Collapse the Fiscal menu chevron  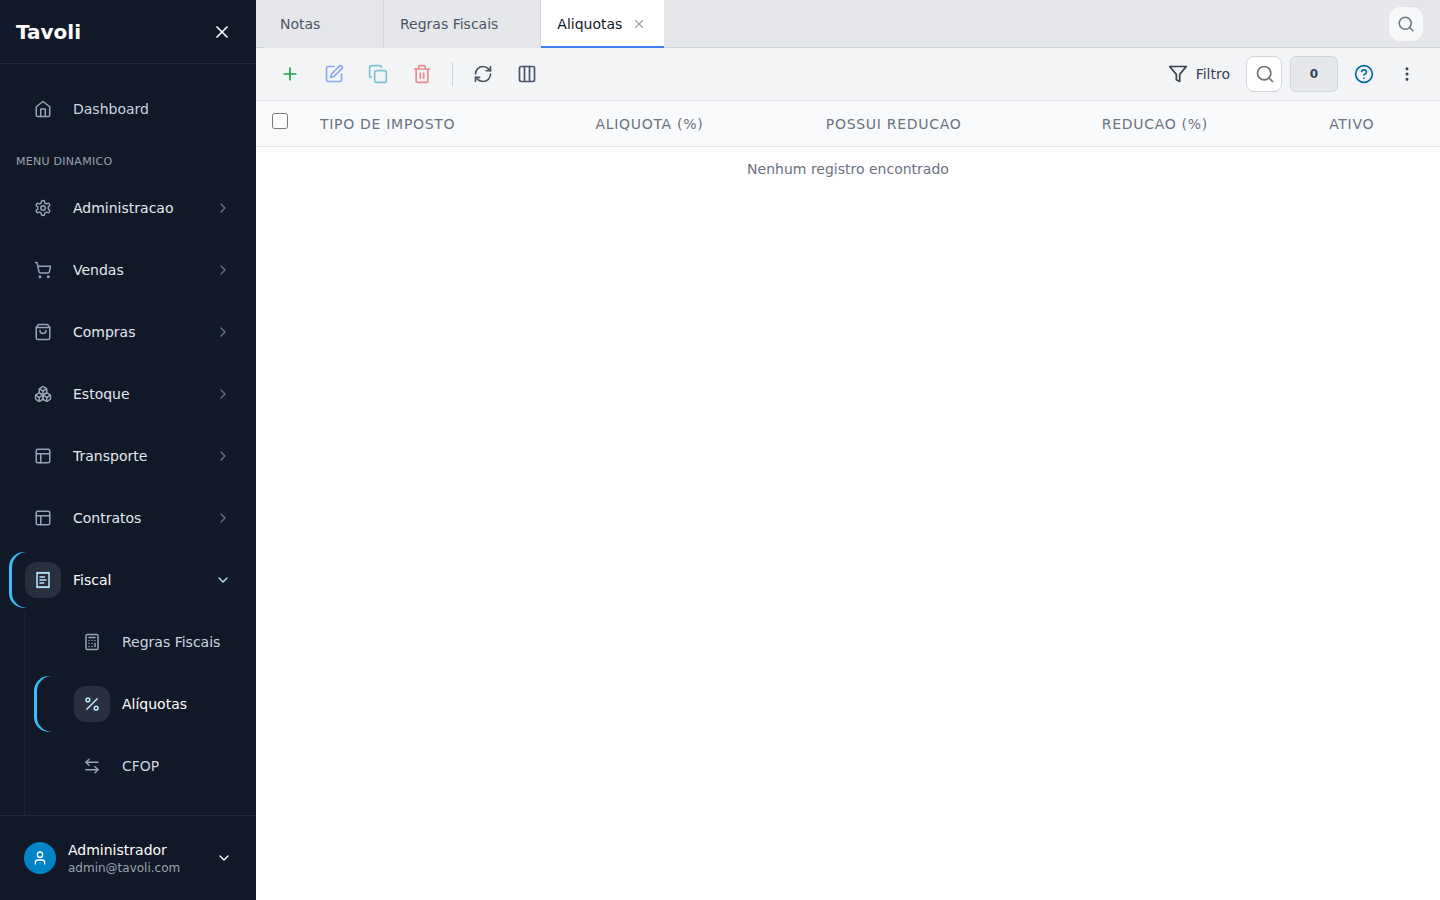[x=223, y=580]
